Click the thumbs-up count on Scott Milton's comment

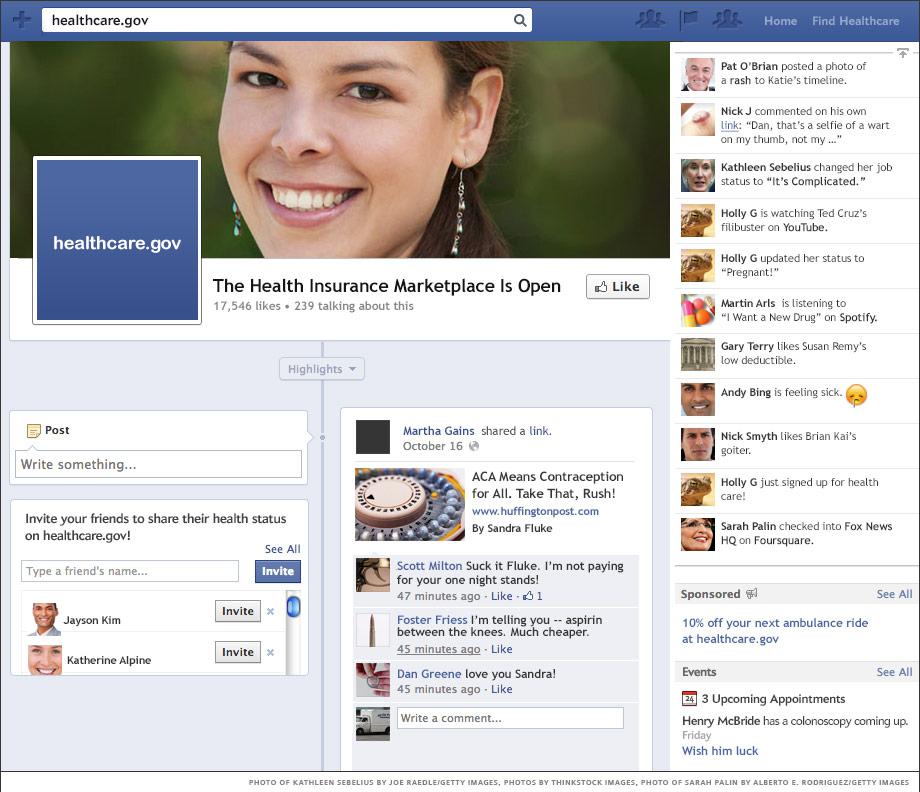point(533,596)
